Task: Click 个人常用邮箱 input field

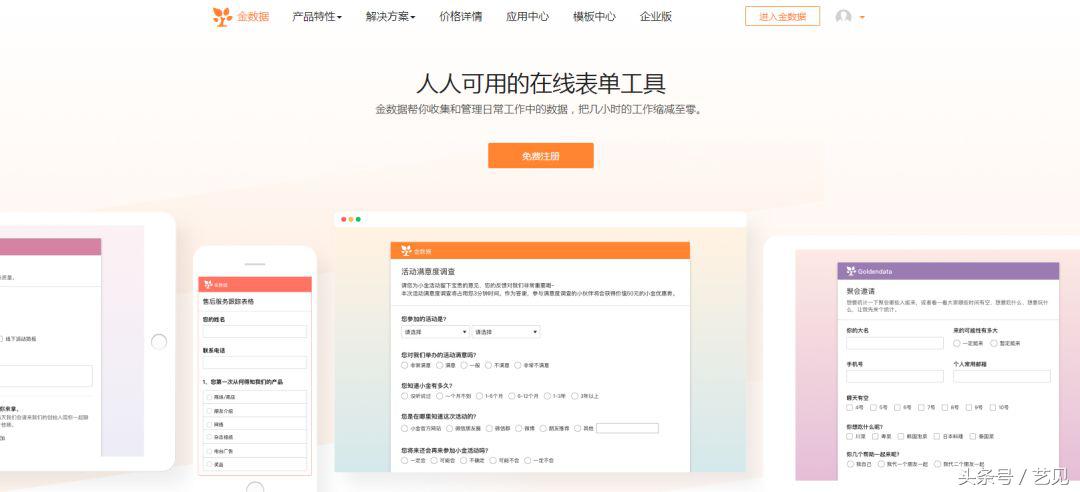Action: (x=1001, y=376)
